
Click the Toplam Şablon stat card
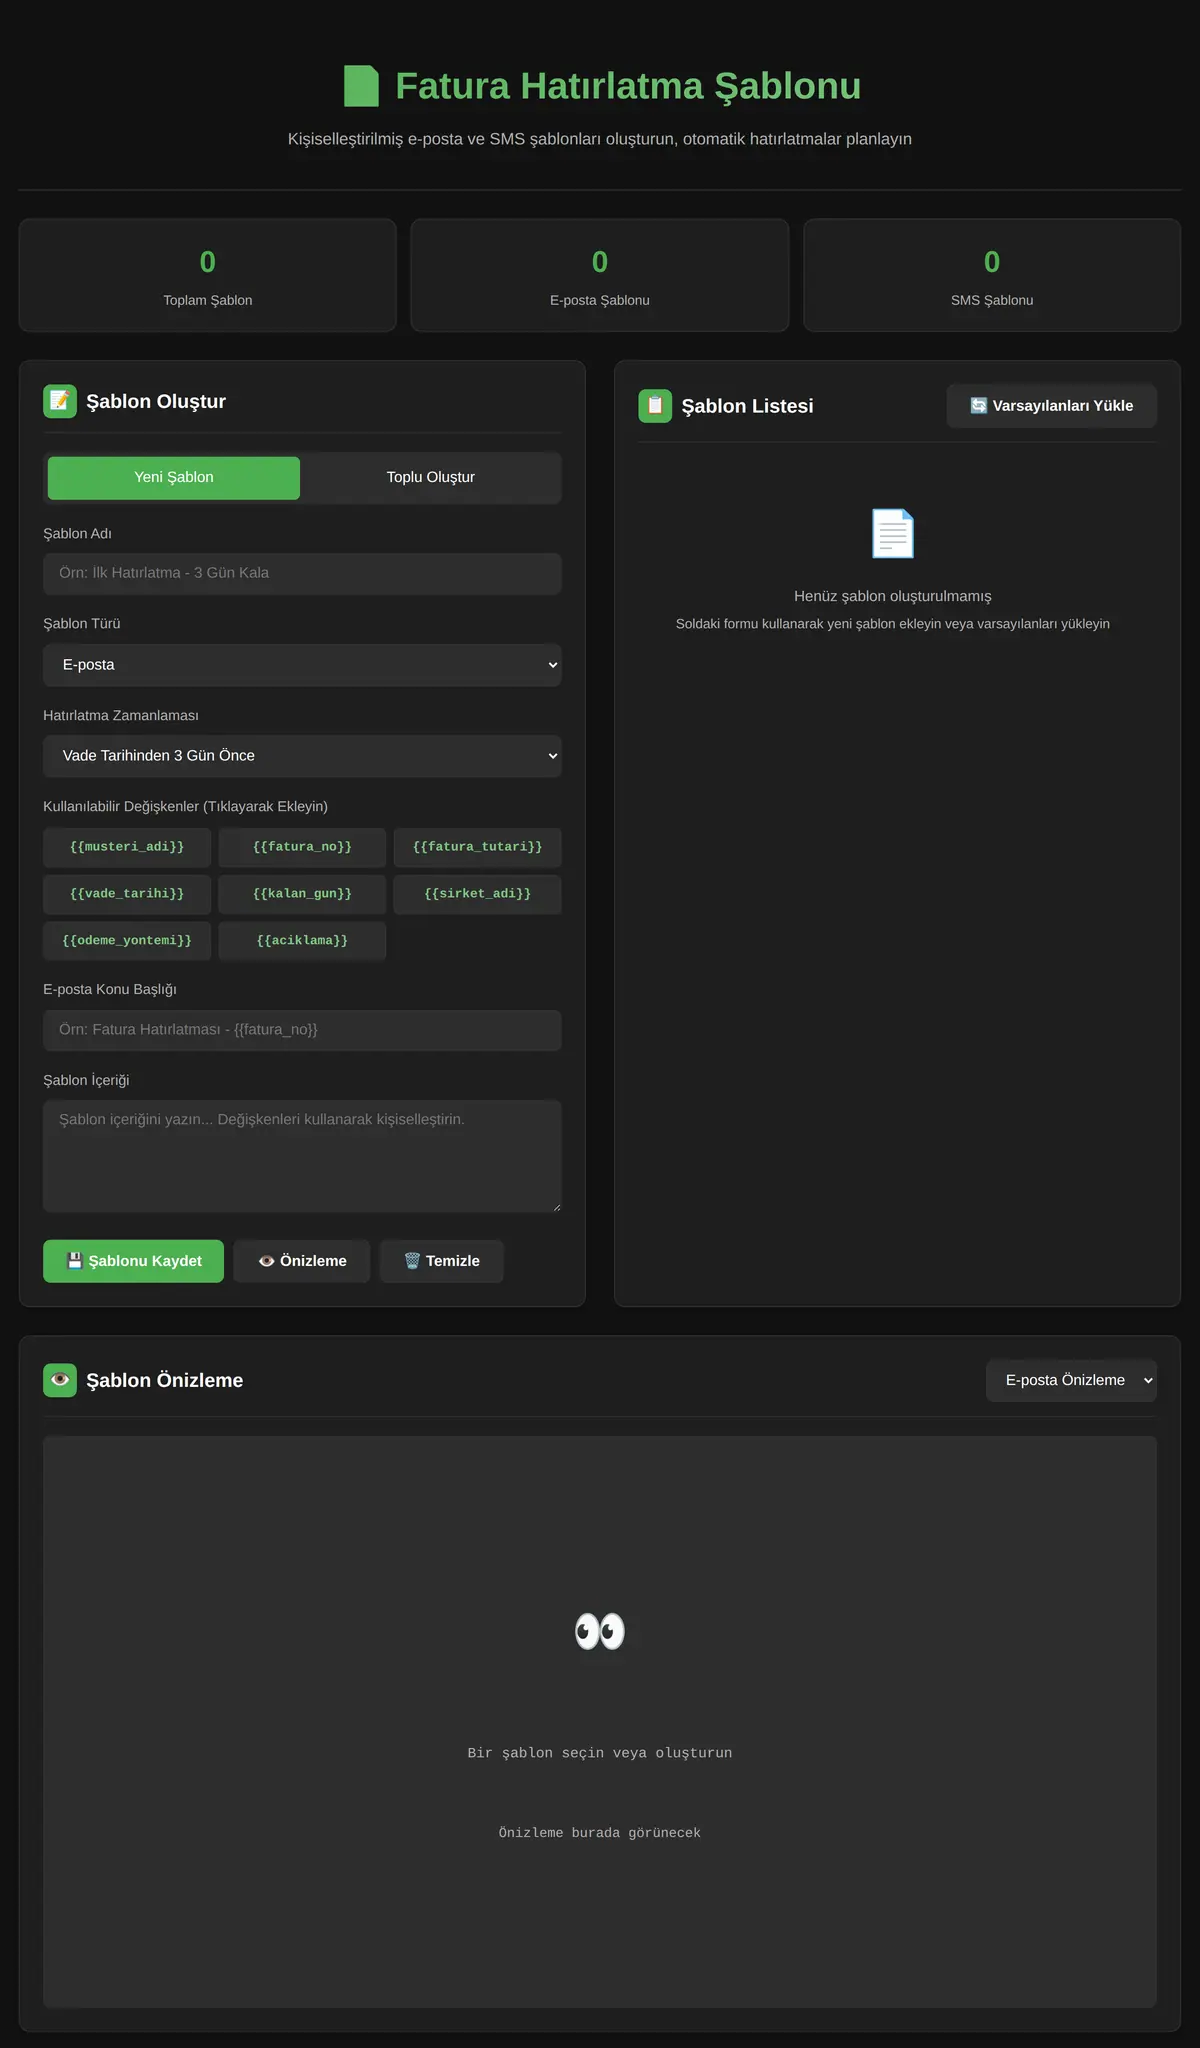tap(208, 275)
